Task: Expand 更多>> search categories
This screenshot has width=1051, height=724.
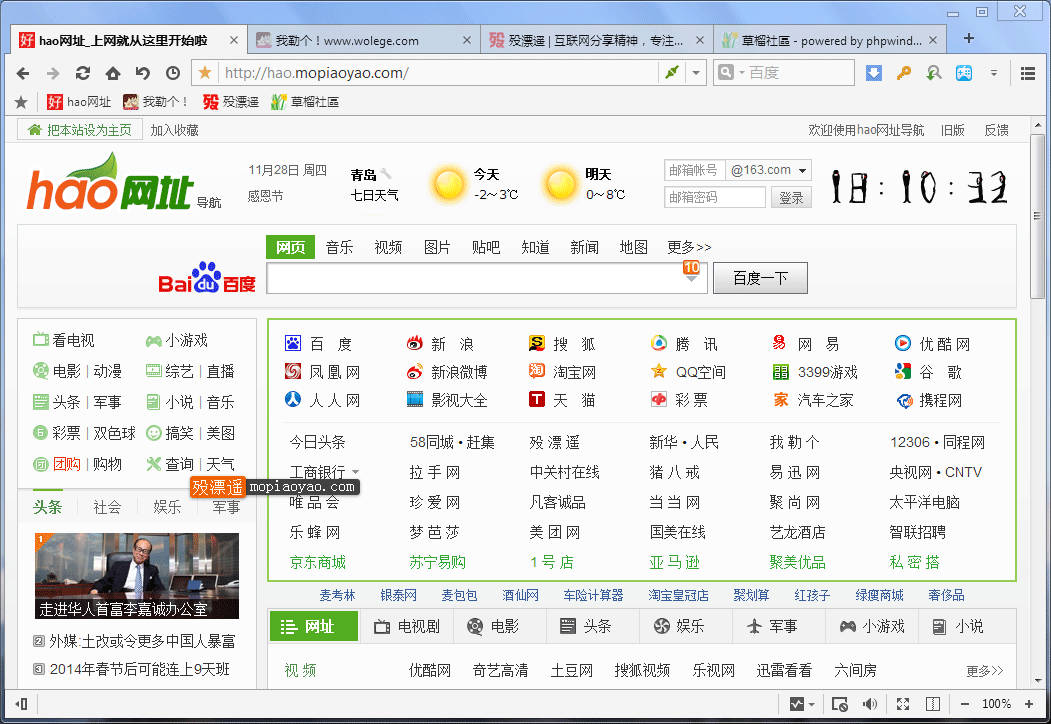Action: [689, 247]
